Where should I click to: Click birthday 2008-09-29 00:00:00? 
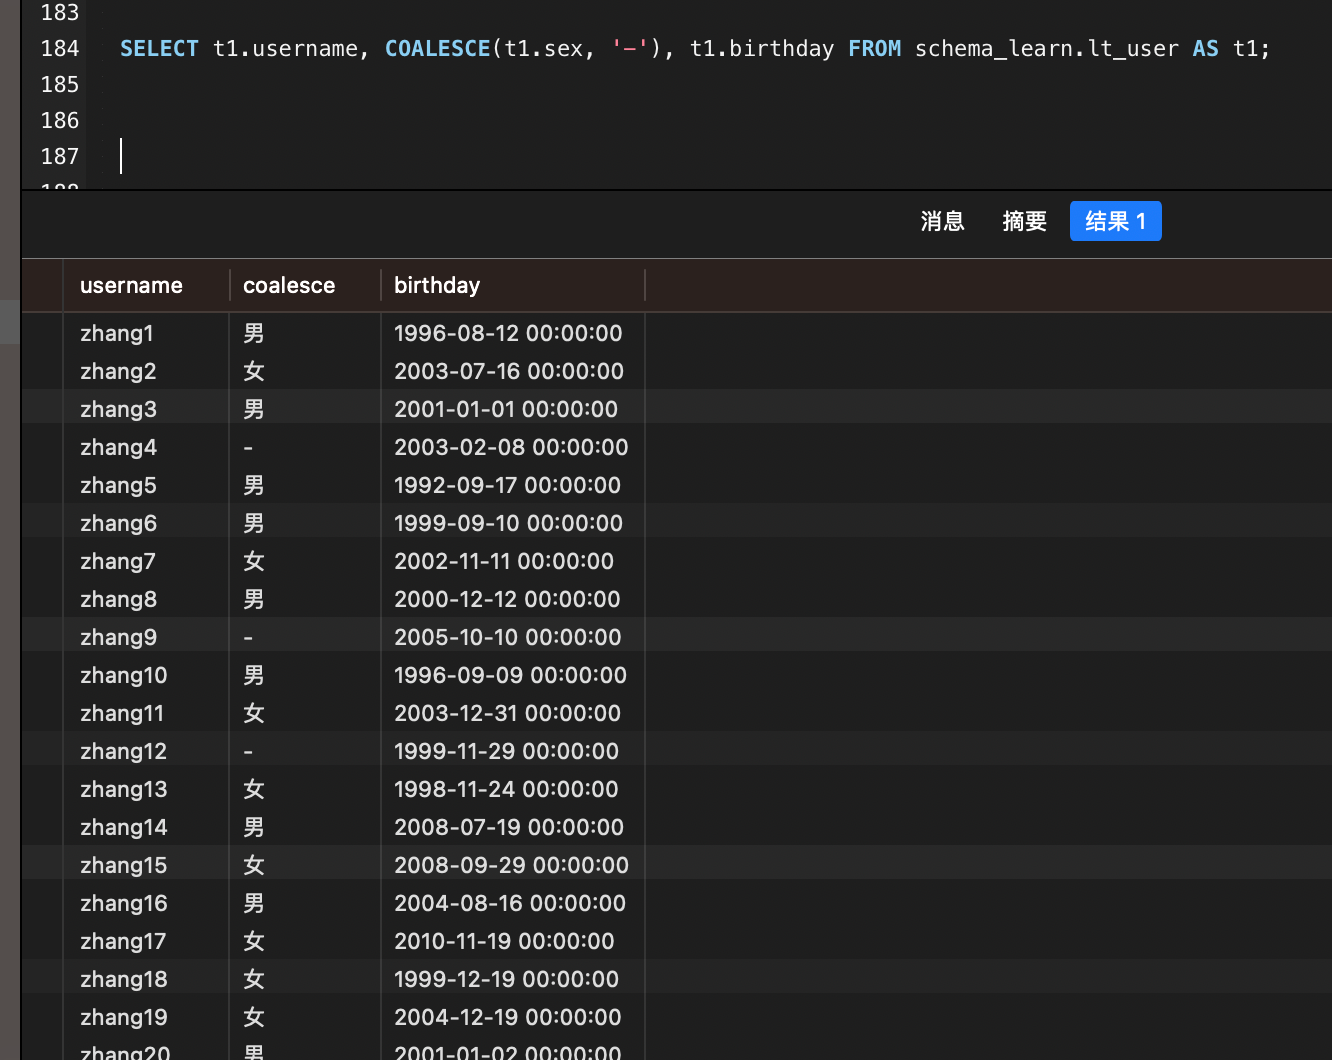511,865
